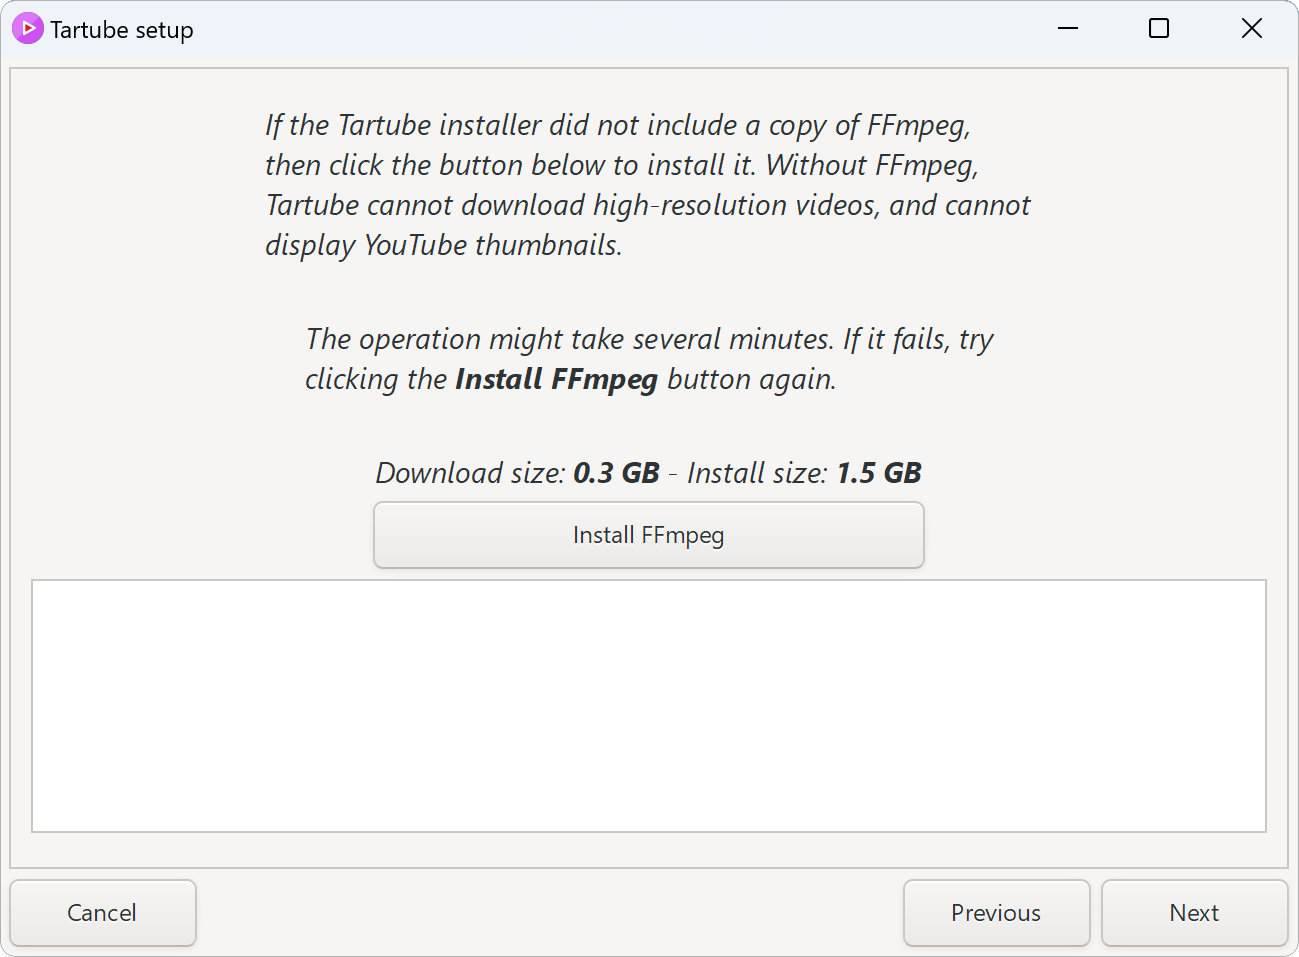Viewport: 1299px width, 957px height.
Task: Start the Install FFmpeg operation
Action: [x=649, y=535]
